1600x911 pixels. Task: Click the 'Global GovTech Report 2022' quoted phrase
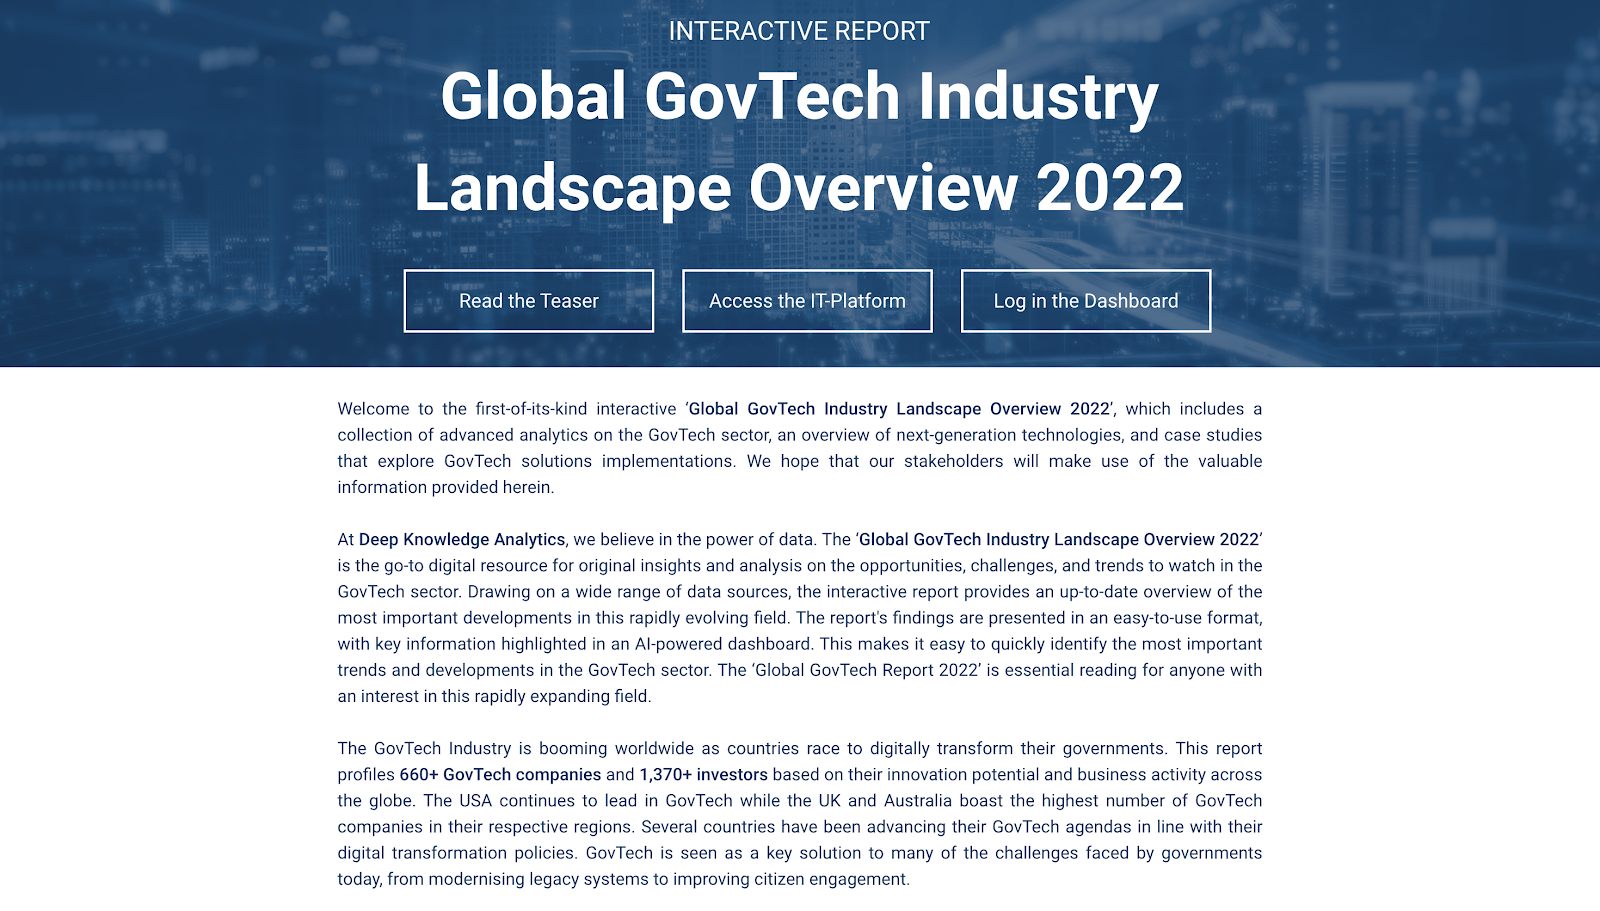click(867, 670)
